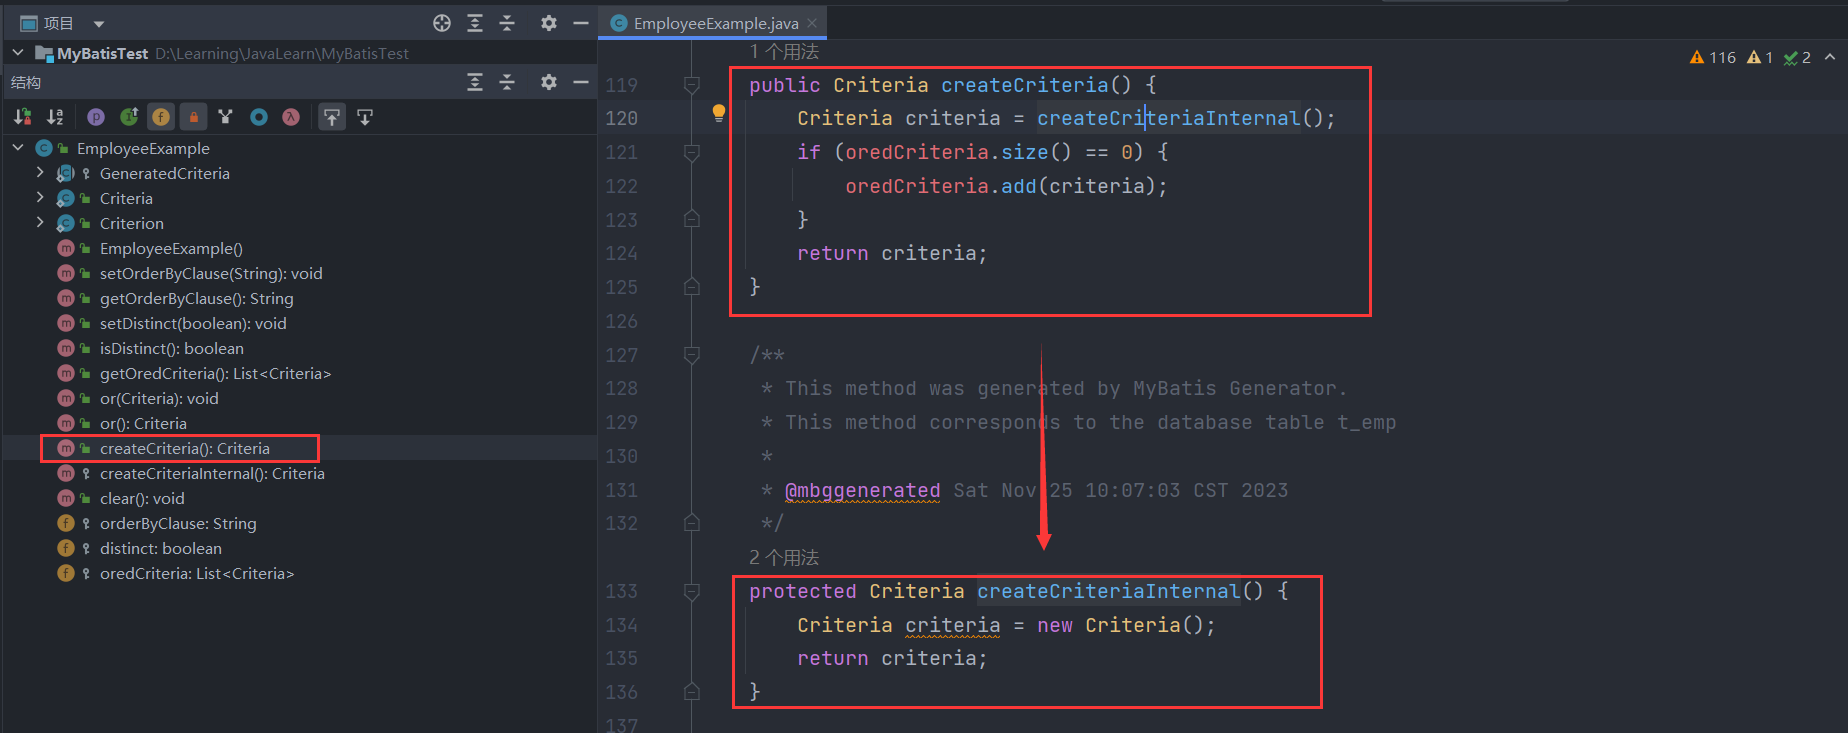This screenshot has height=733, width=1848.
Task: Expand all in the 项目 panel header
Action: click(x=475, y=23)
